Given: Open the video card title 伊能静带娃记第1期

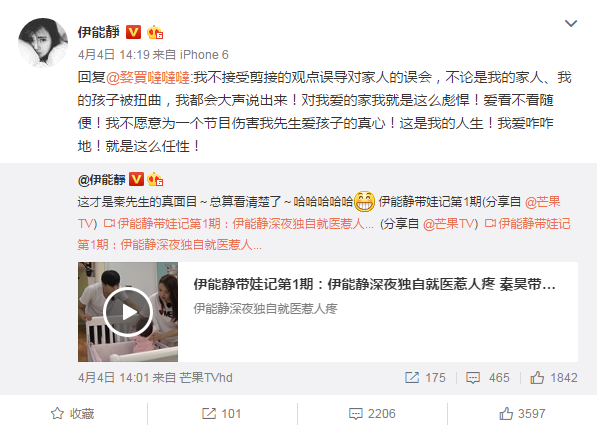Looking at the screenshot, I should (x=374, y=284).
